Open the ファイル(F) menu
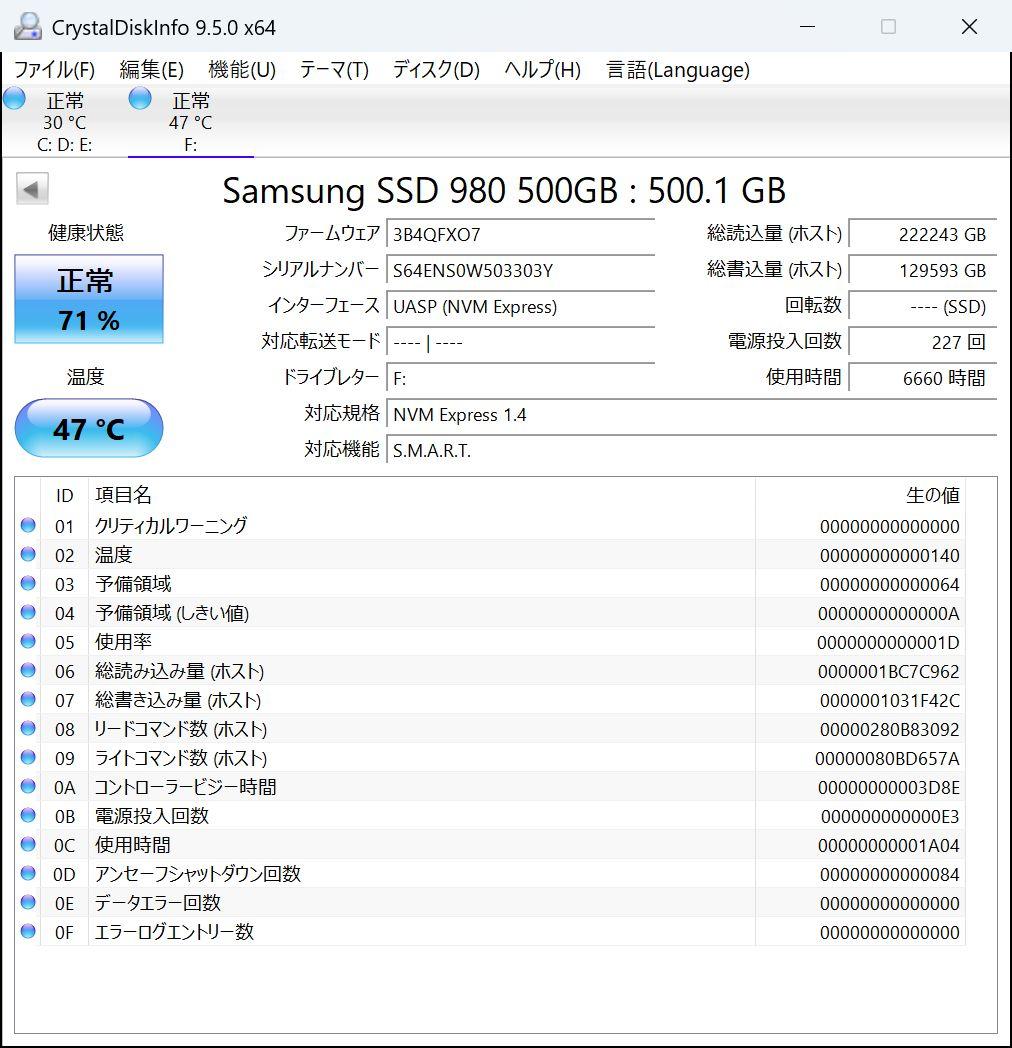 coord(54,70)
